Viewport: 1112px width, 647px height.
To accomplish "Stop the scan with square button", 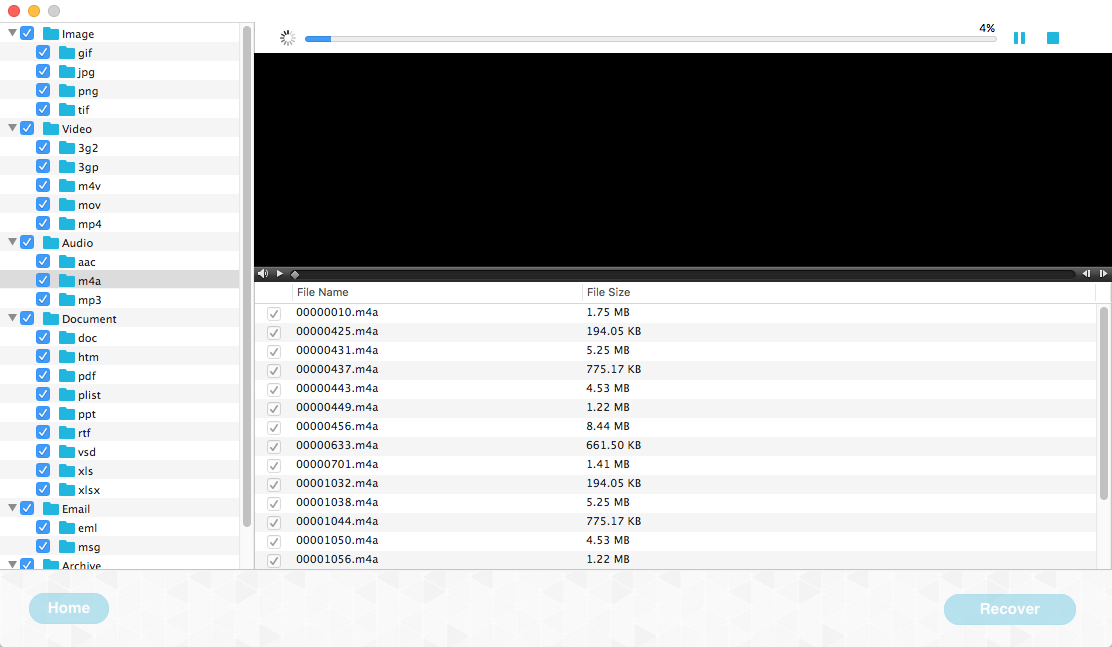I will pyautogui.click(x=1052, y=38).
